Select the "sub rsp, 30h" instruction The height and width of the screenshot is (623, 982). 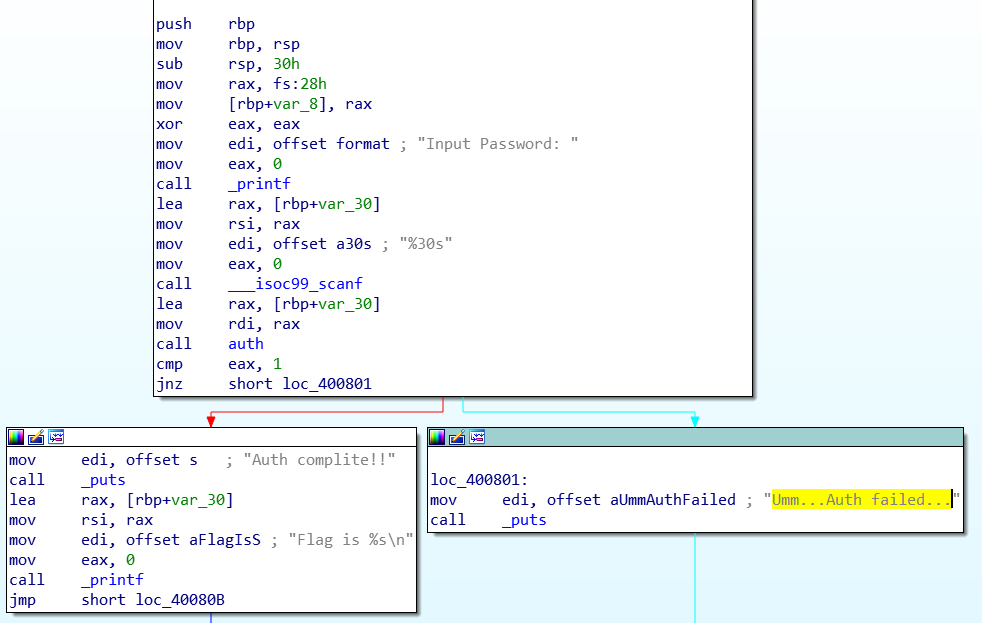click(228, 64)
